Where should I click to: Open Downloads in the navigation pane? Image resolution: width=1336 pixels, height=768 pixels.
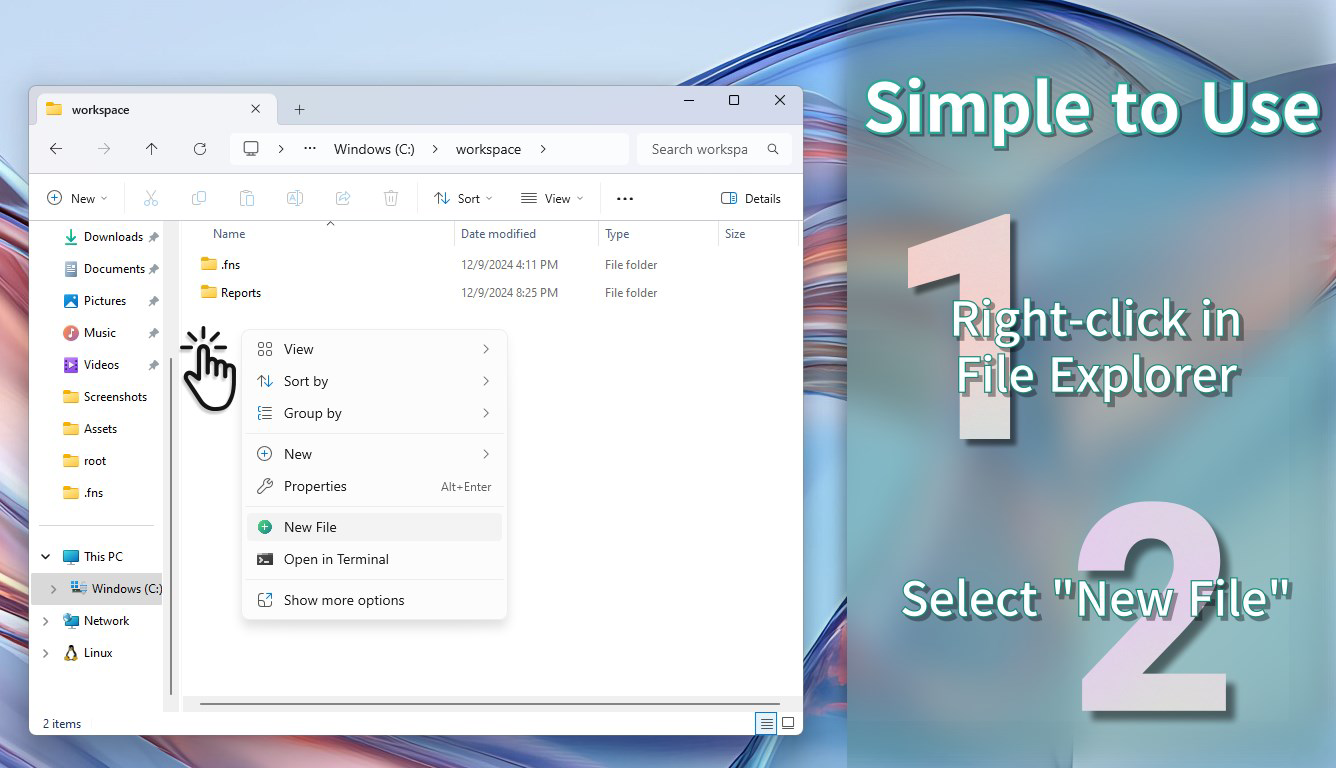tap(110, 237)
